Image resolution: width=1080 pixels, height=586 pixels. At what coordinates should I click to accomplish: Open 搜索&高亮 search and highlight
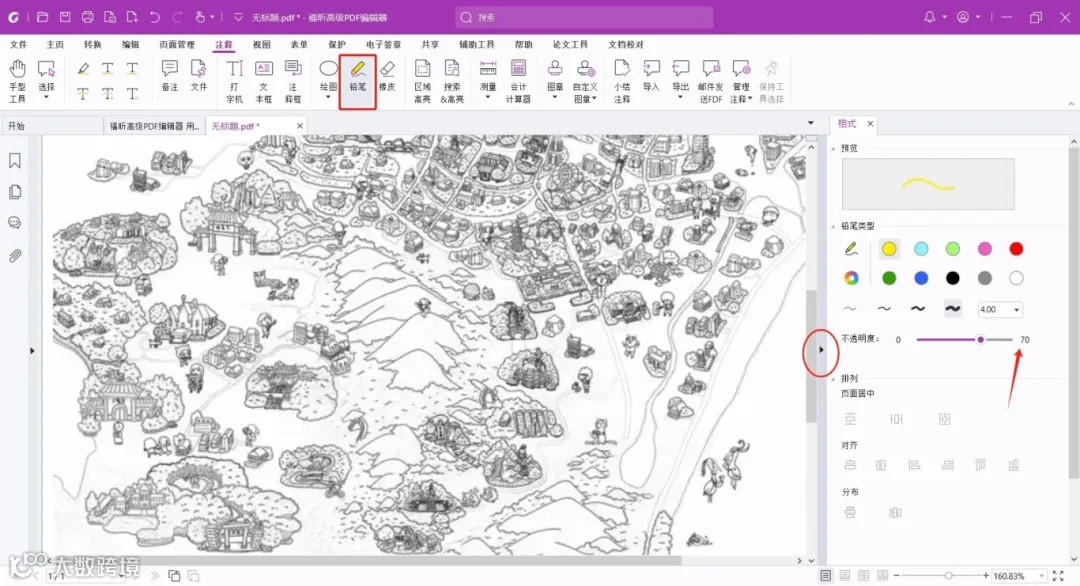point(452,81)
